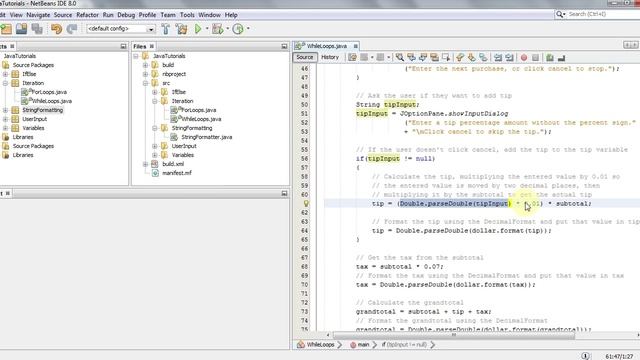640x360 pixels.
Task: Run the project with the green play icon
Action: coord(198,29)
